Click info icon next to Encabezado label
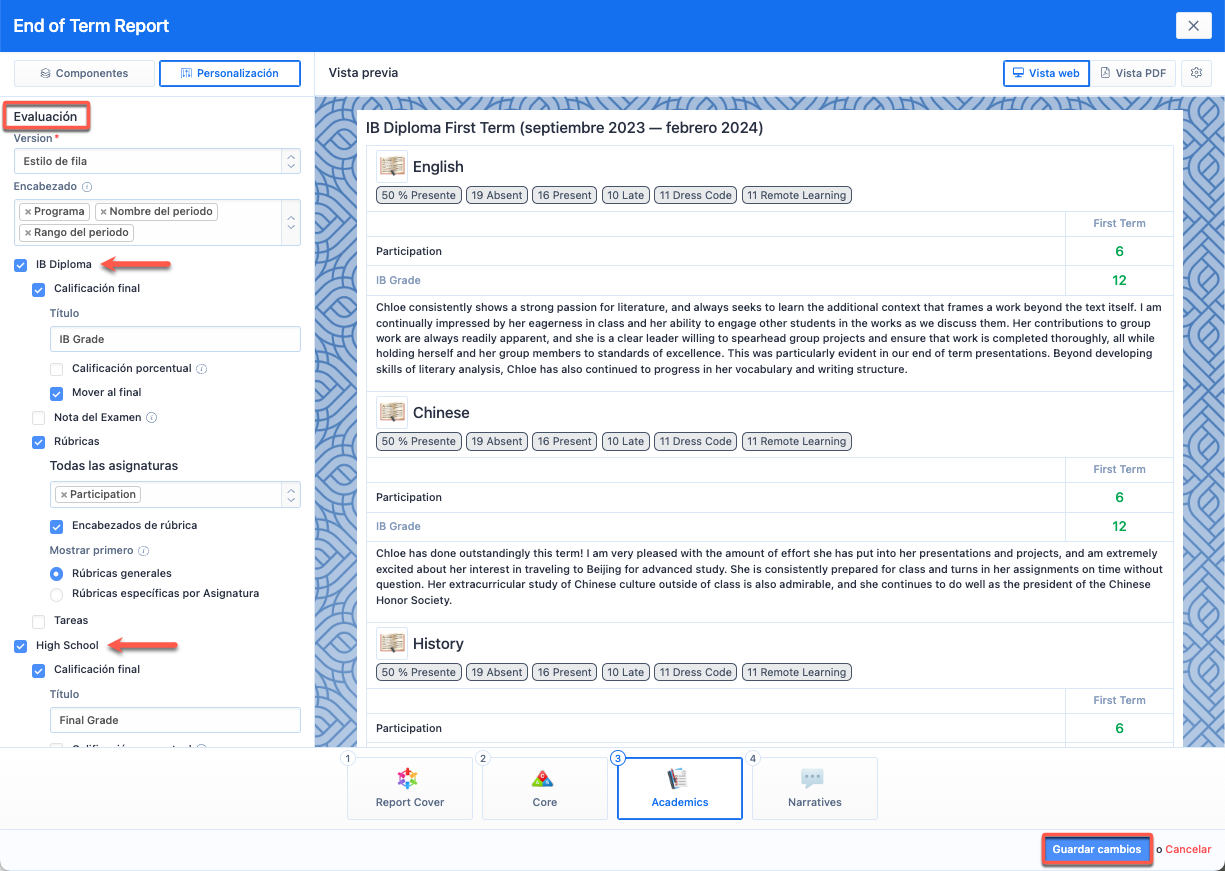Screen dimensions: 1225x871 point(87,187)
